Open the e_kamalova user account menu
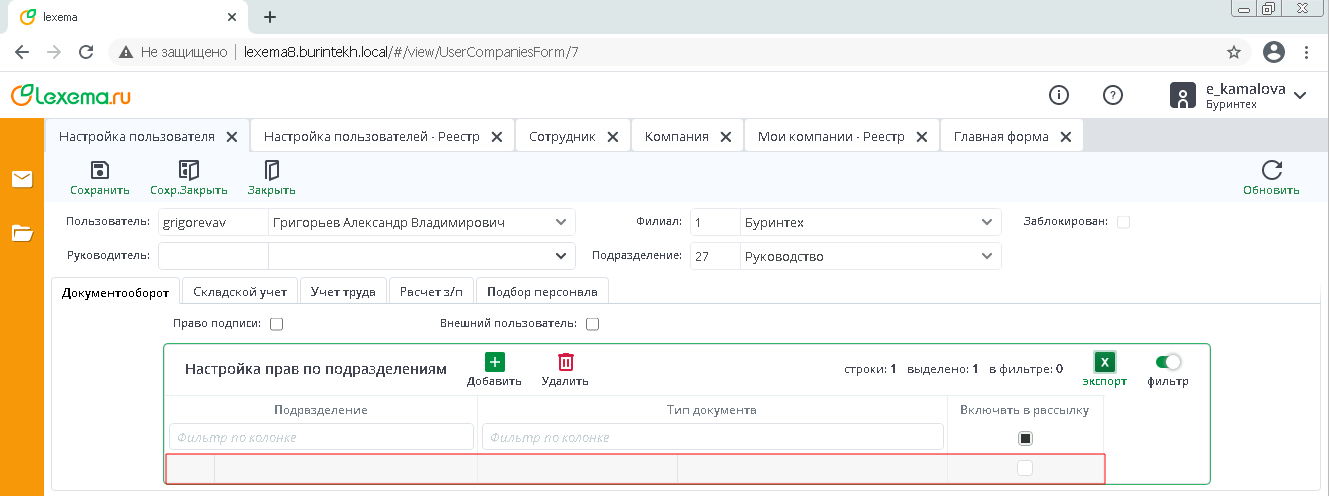Image resolution: width=1329 pixels, height=496 pixels. (1300, 95)
